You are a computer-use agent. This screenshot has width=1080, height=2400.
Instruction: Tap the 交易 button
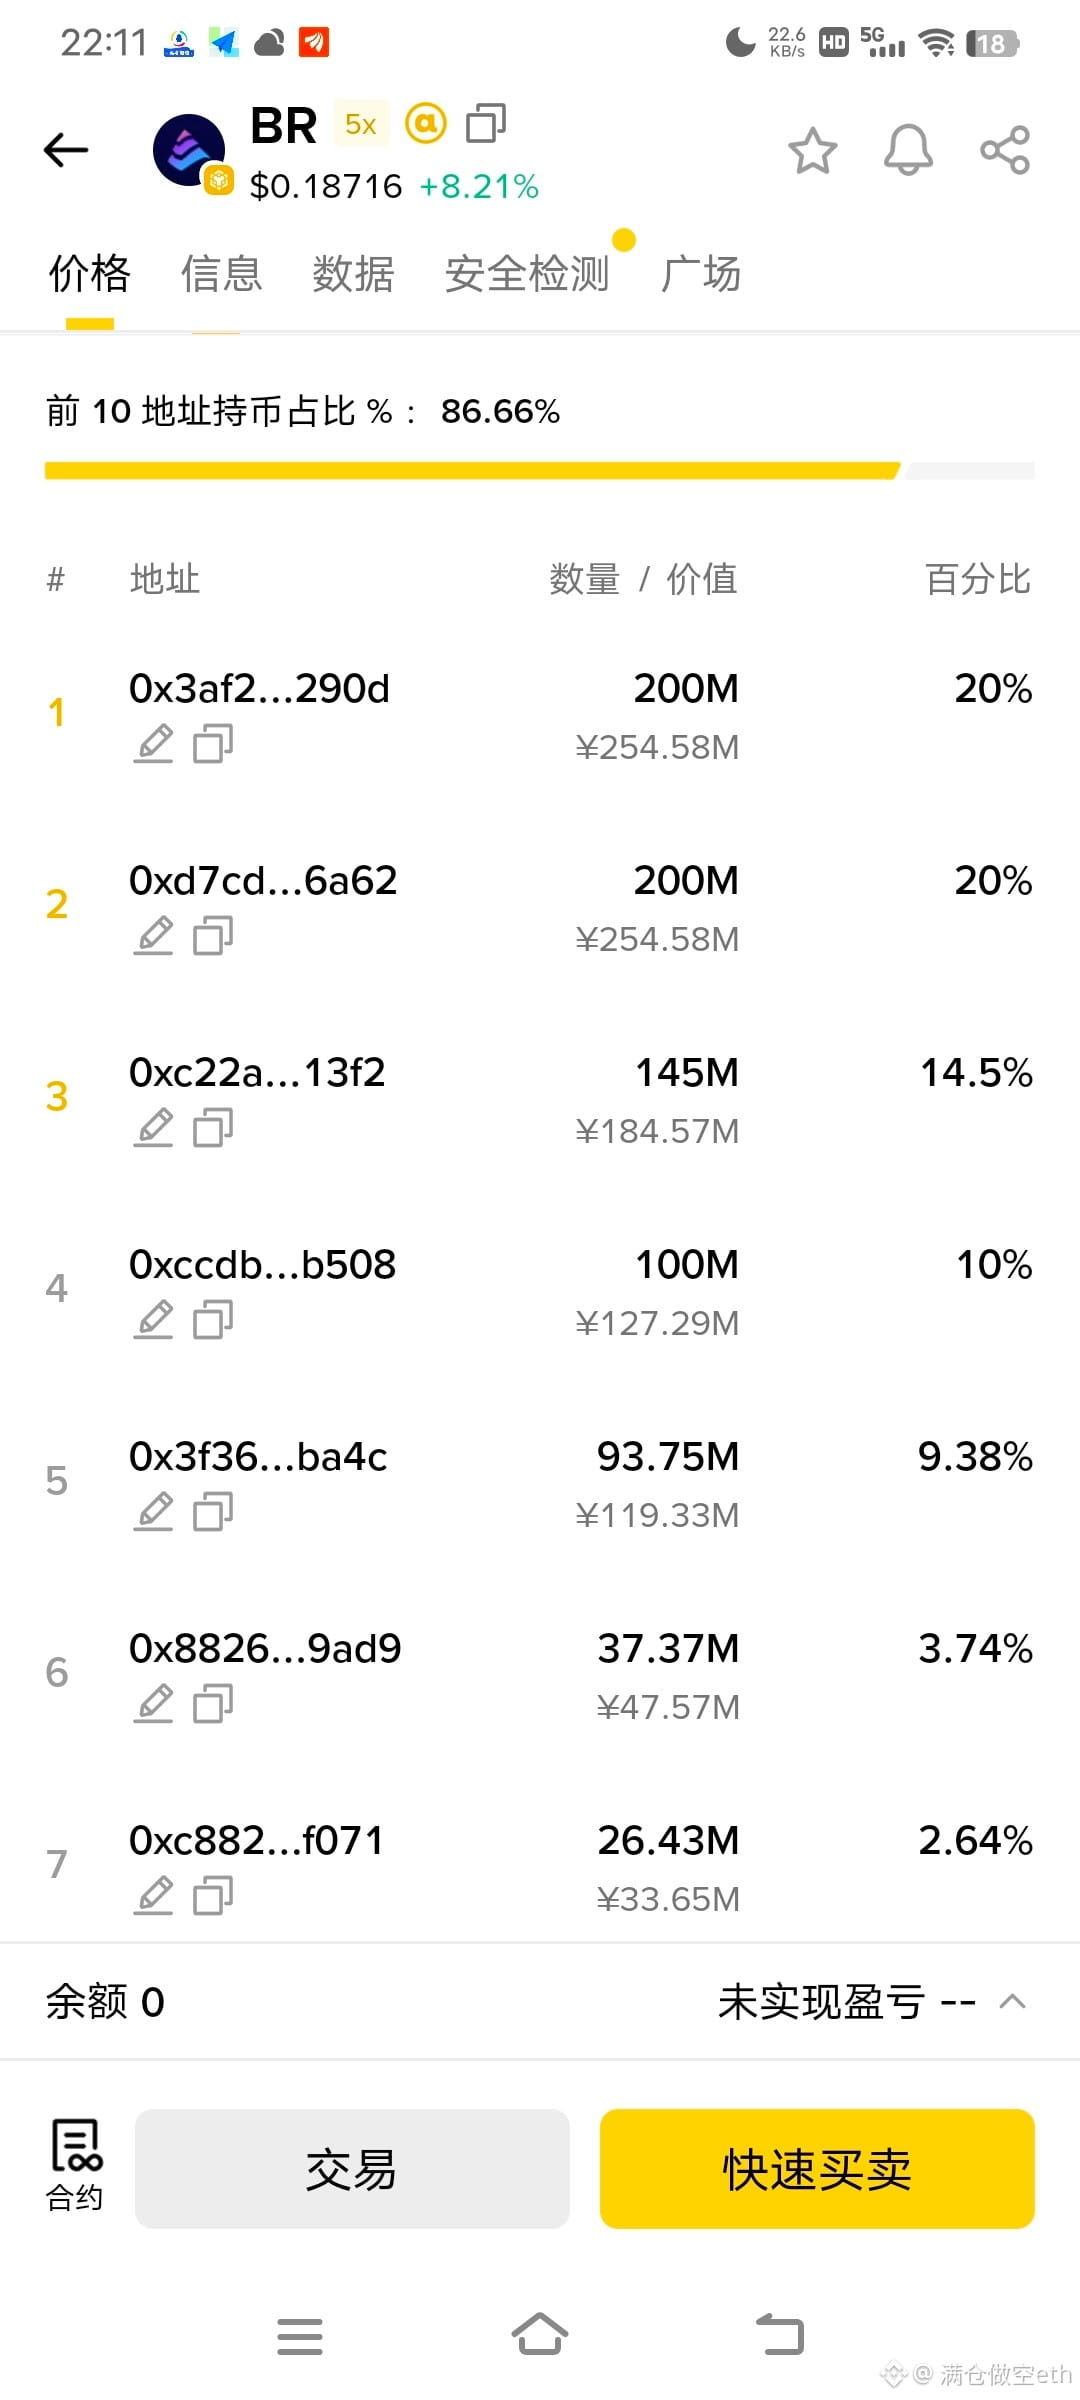coord(352,2169)
